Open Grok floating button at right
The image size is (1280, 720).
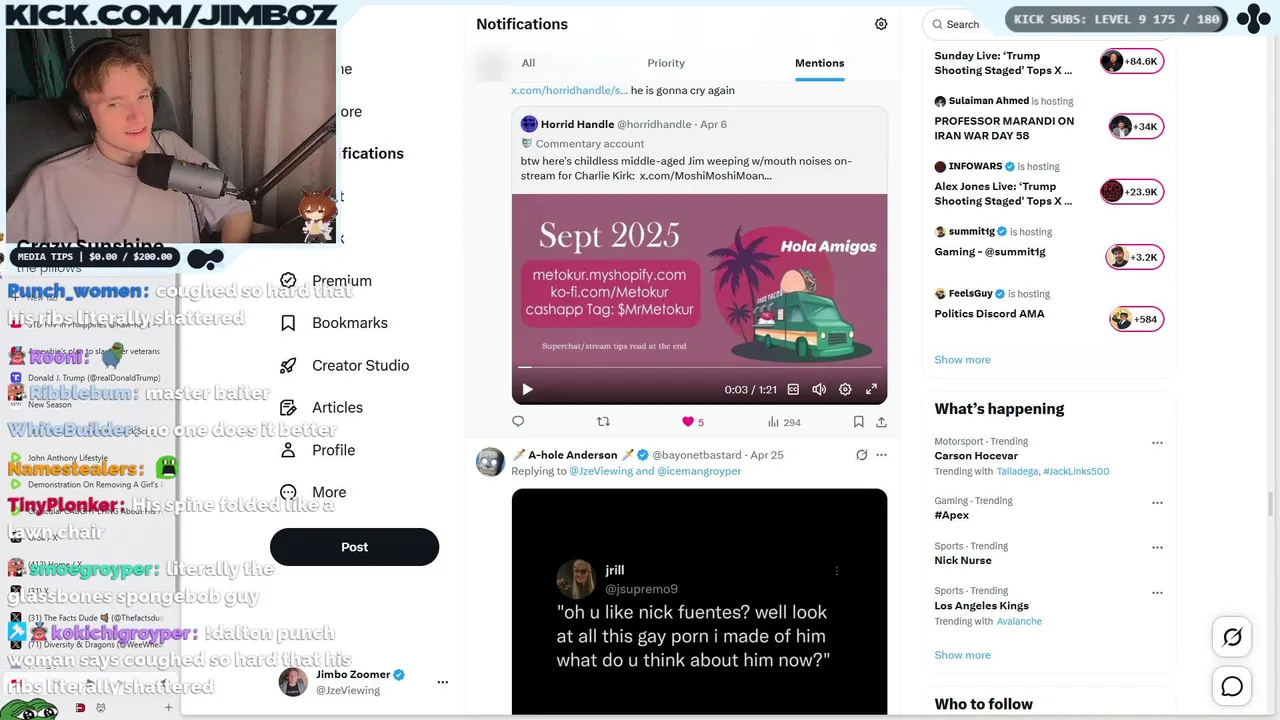pyautogui.click(x=1232, y=637)
